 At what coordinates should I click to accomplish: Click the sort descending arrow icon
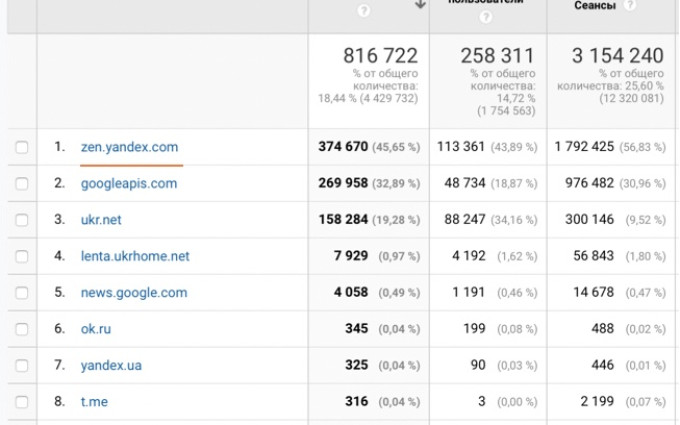[420, 4]
